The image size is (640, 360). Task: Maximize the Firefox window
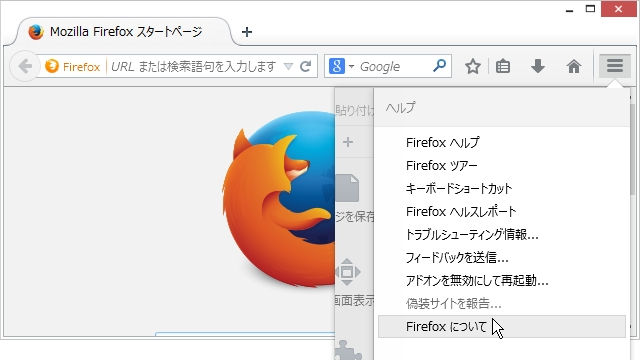pyautogui.click(x=590, y=9)
